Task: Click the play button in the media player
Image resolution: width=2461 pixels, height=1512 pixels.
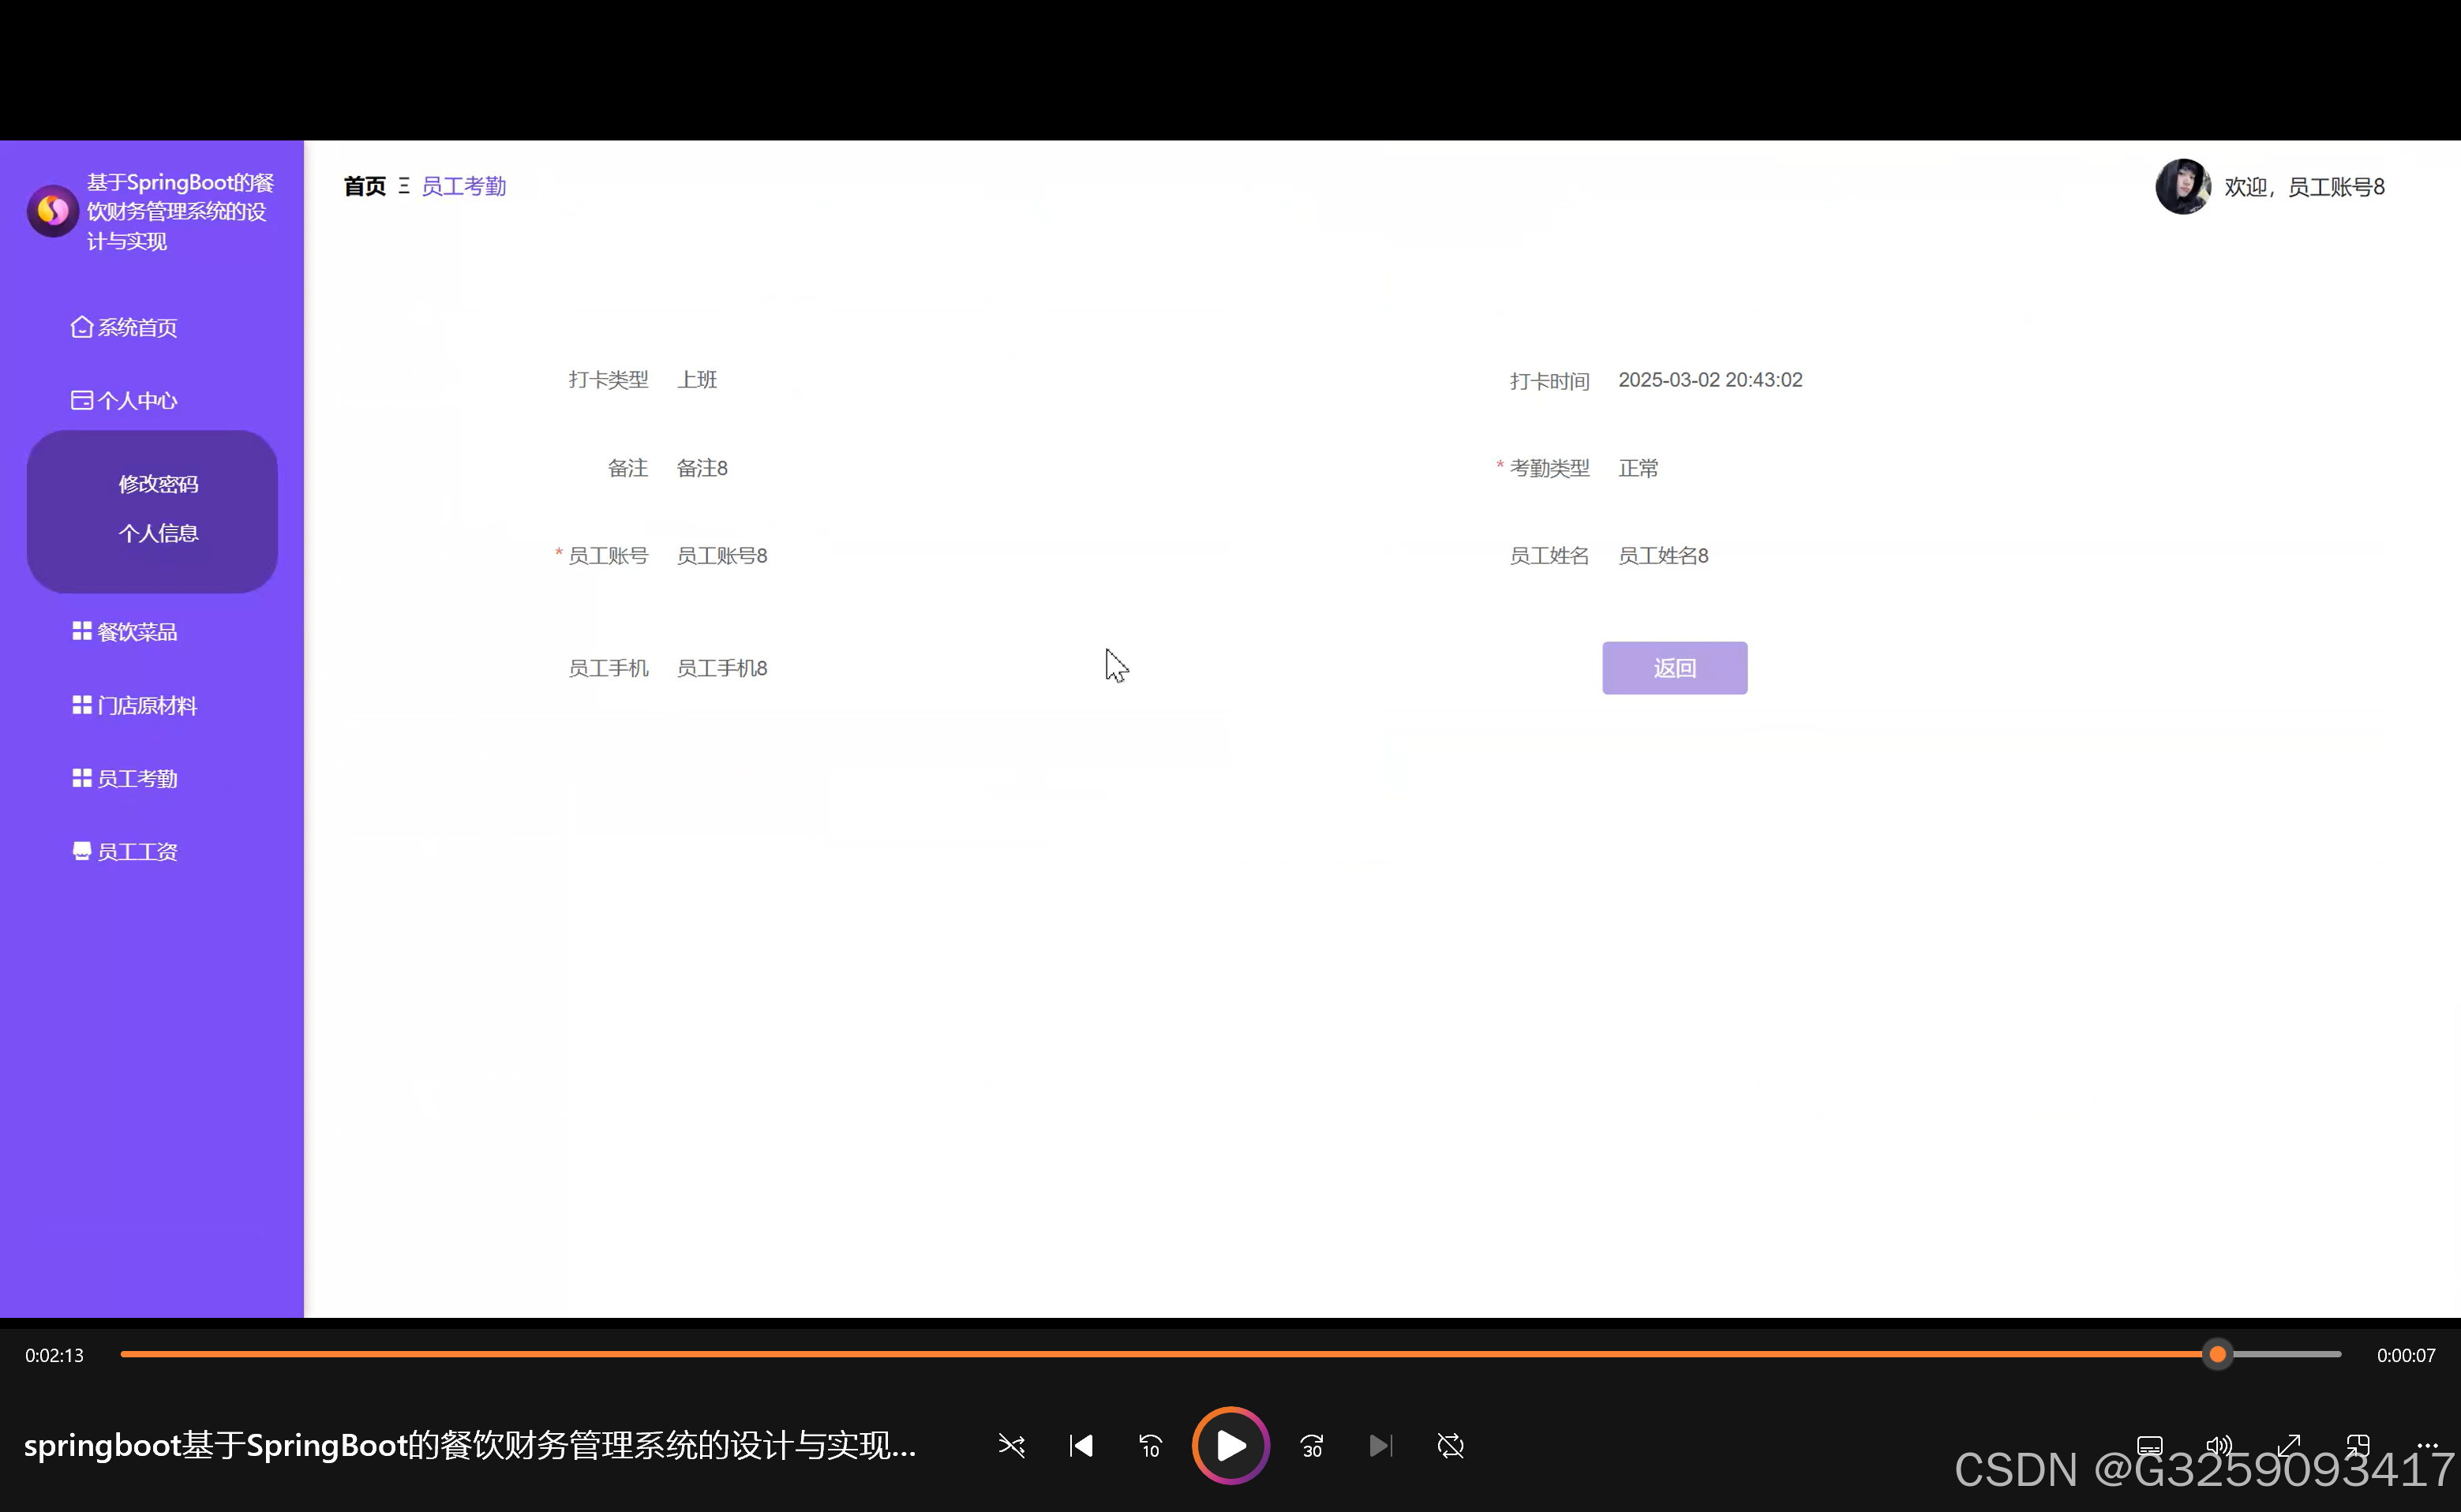Action: coord(1231,1445)
